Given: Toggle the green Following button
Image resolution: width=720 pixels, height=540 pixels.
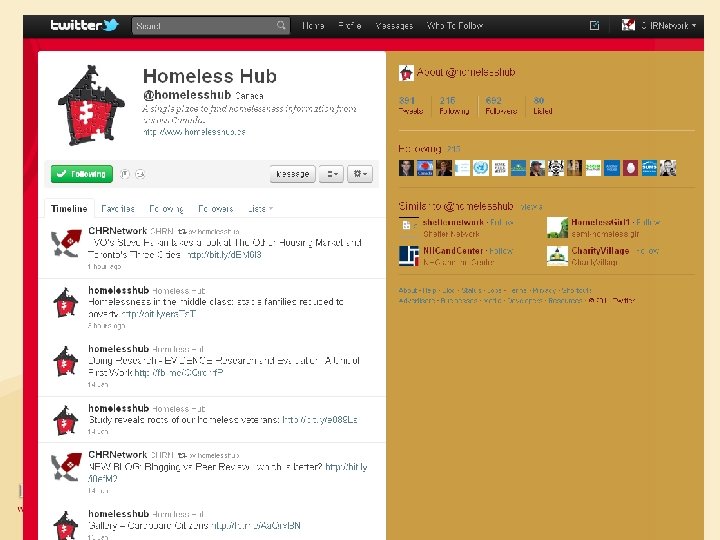Looking at the screenshot, I should tap(82, 174).
